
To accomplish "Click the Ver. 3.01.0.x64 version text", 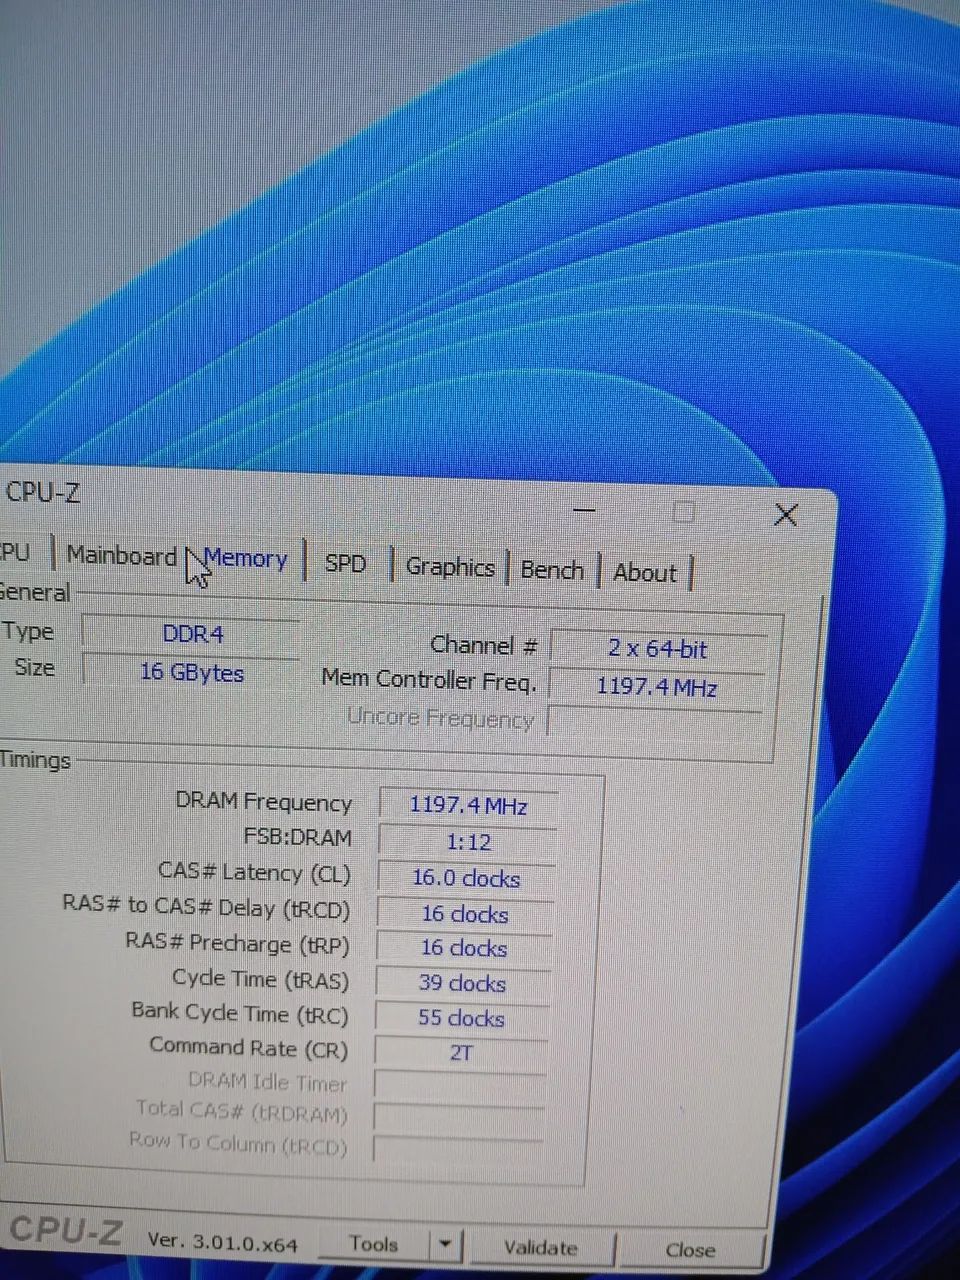I will coord(222,1242).
